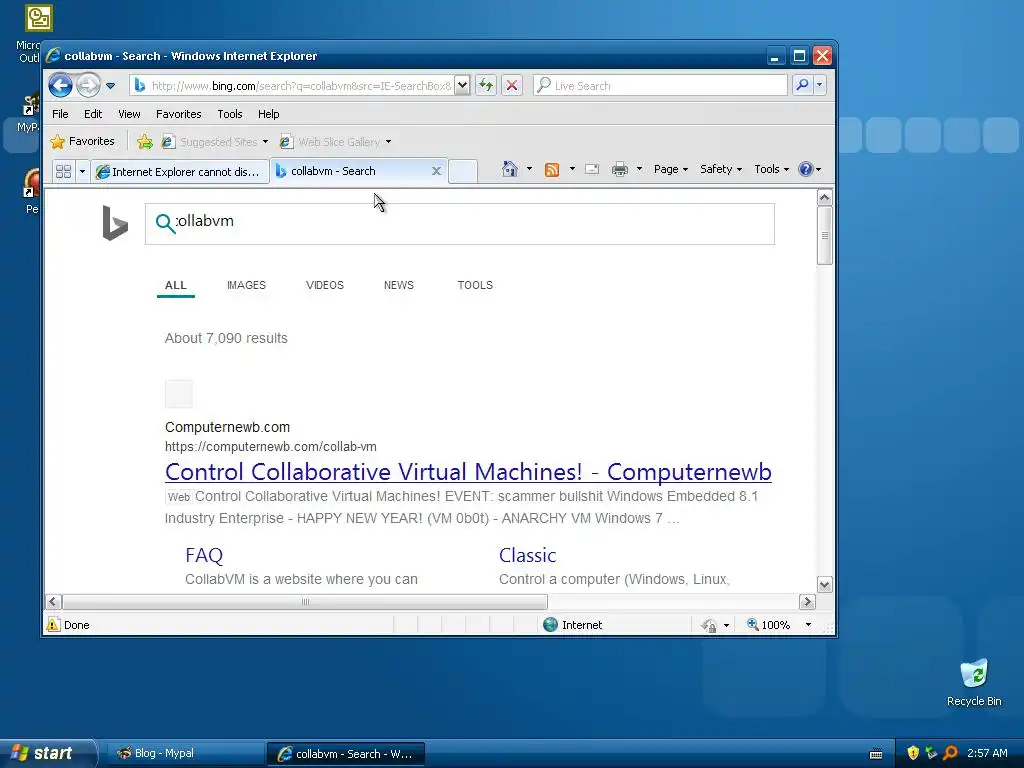The height and width of the screenshot is (768, 1024).
Task: Click the Read Mail icon
Action: [592, 170]
